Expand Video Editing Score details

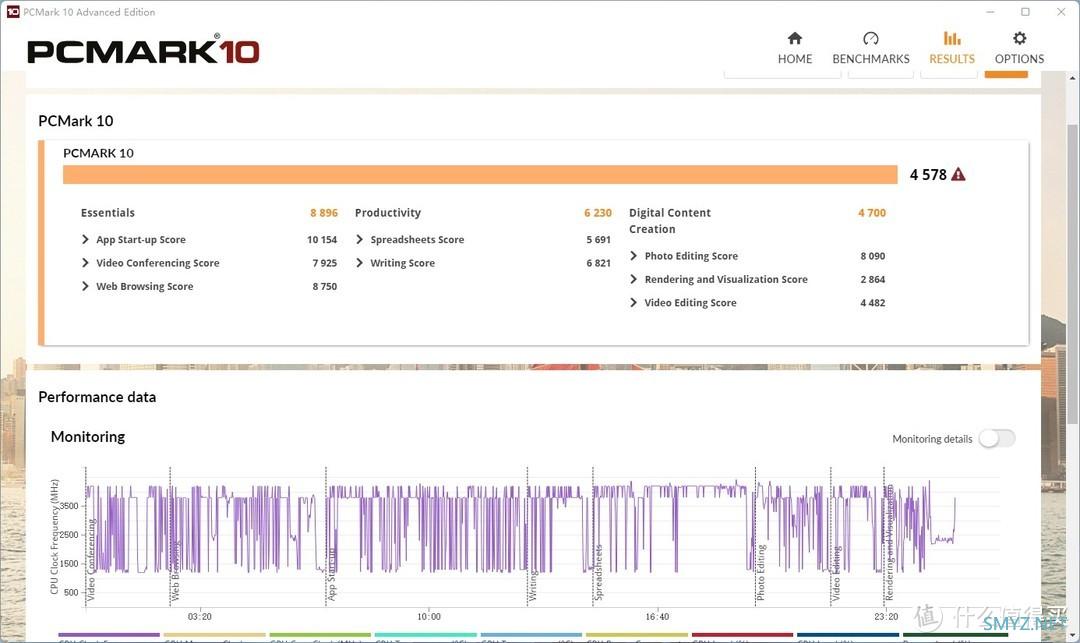[634, 303]
